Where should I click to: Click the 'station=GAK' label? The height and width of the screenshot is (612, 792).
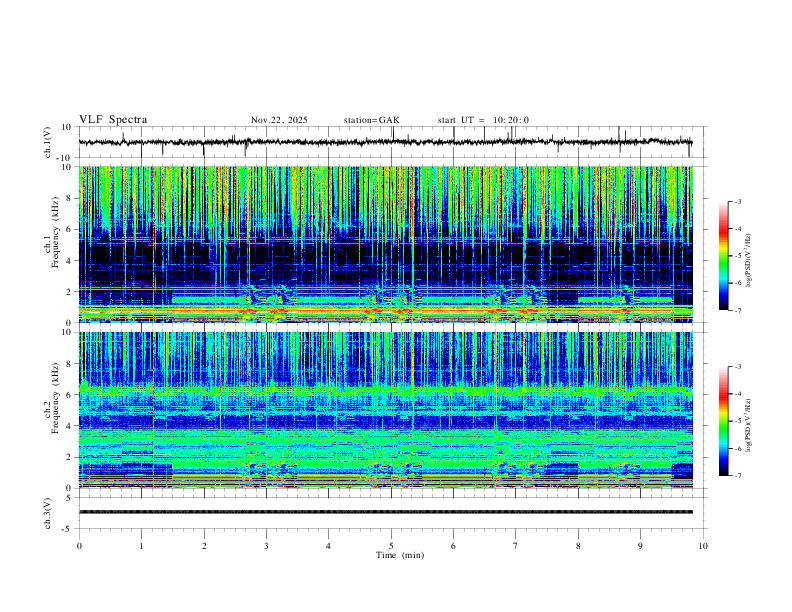click(372, 120)
